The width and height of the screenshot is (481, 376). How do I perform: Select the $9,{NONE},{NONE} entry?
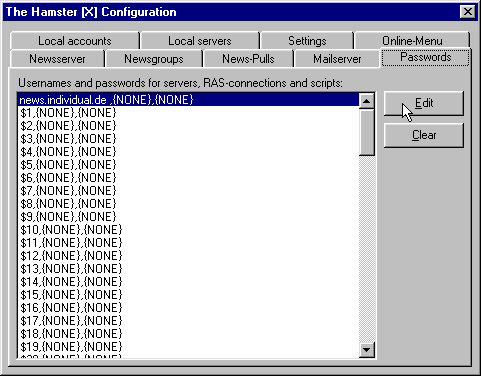188,217
